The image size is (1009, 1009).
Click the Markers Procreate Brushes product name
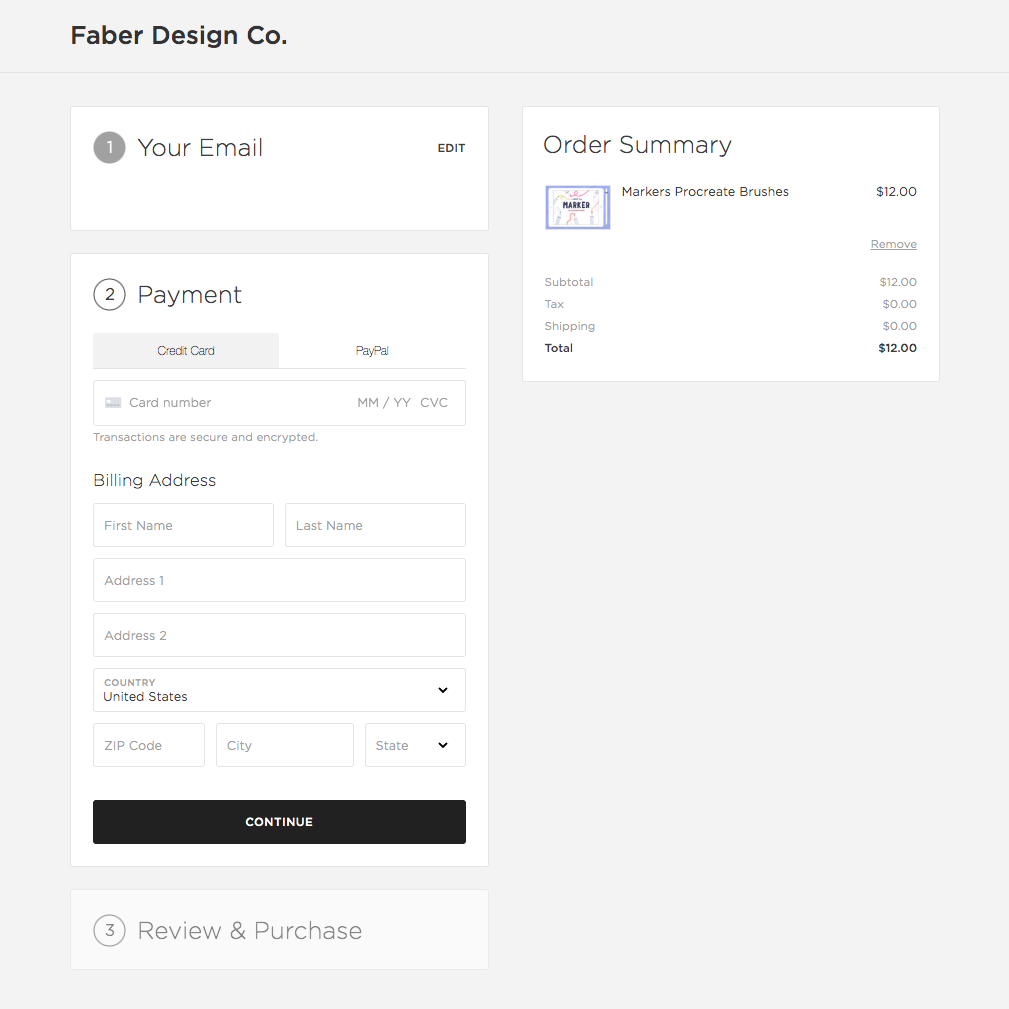705,192
